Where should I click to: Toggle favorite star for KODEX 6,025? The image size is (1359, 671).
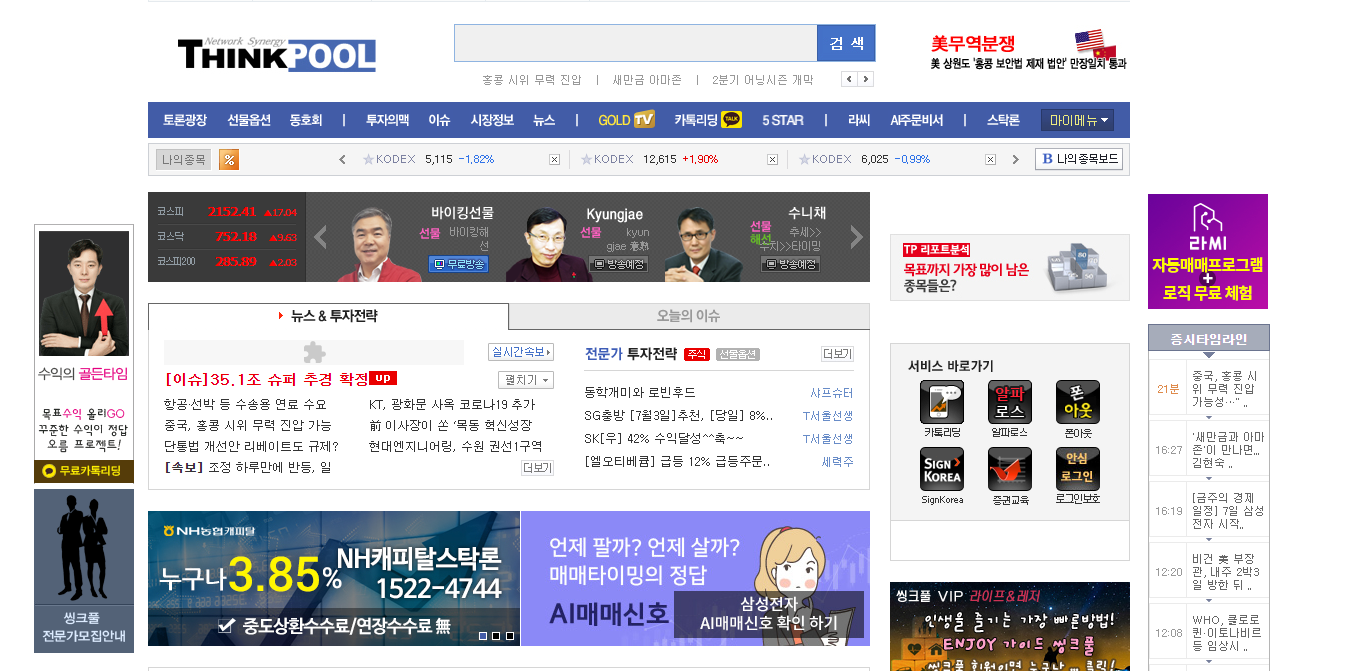pos(804,159)
